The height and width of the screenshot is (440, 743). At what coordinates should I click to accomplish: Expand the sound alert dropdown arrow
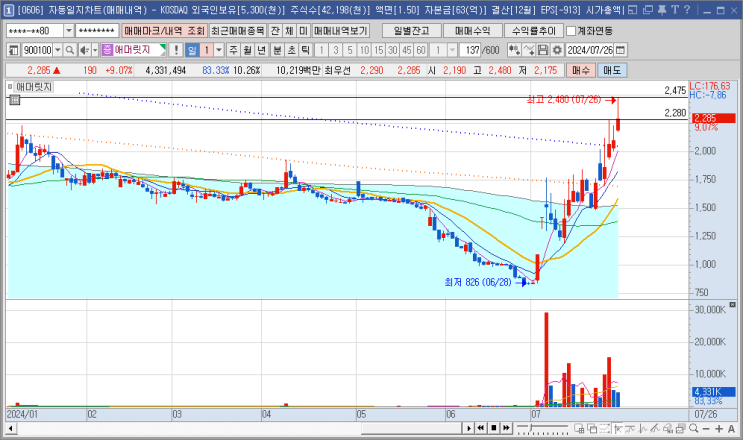[95, 50]
